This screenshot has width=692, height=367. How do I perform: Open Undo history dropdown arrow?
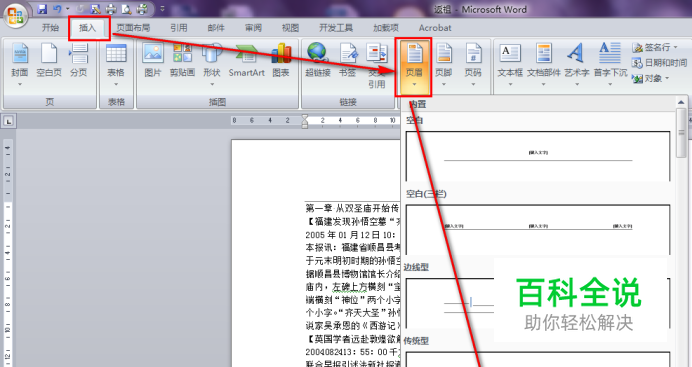[68, 8]
